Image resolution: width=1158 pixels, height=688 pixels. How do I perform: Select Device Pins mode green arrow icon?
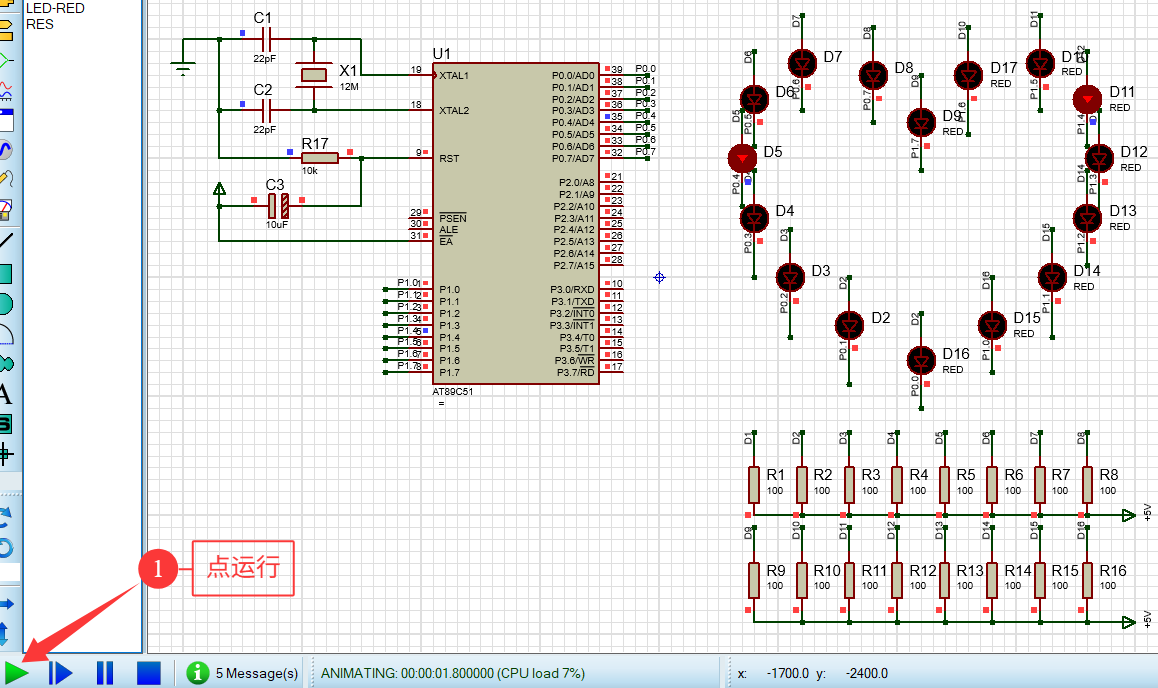(5, 60)
